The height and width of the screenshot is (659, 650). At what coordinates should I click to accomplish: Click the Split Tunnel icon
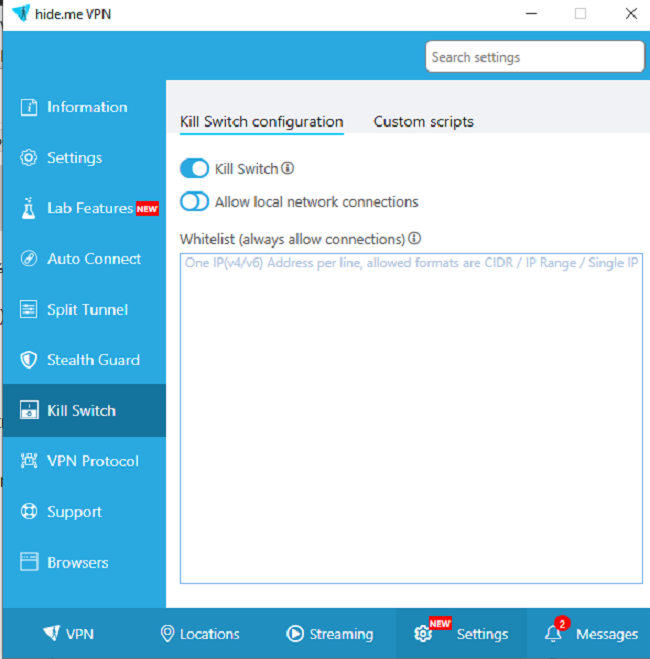(x=29, y=309)
